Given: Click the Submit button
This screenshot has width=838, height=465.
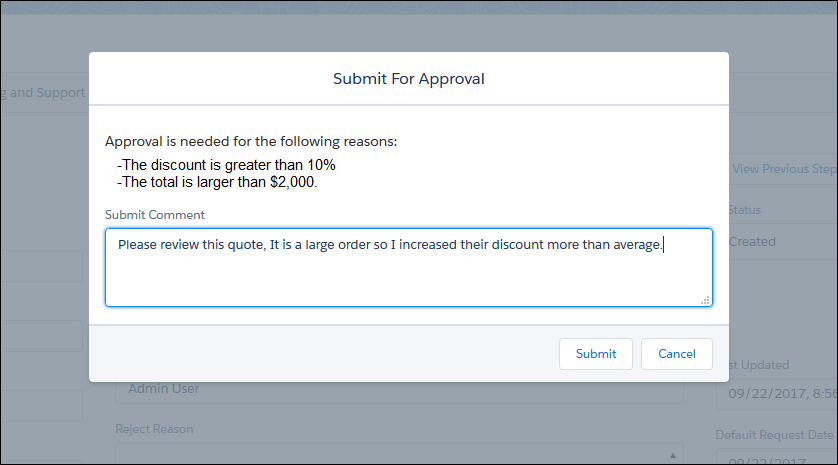Looking at the screenshot, I should coord(596,354).
